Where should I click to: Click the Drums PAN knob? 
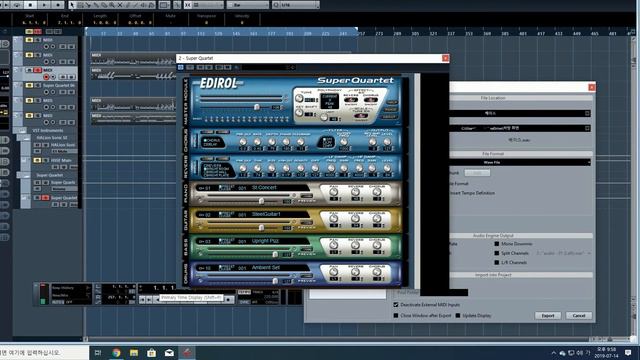tap(333, 272)
